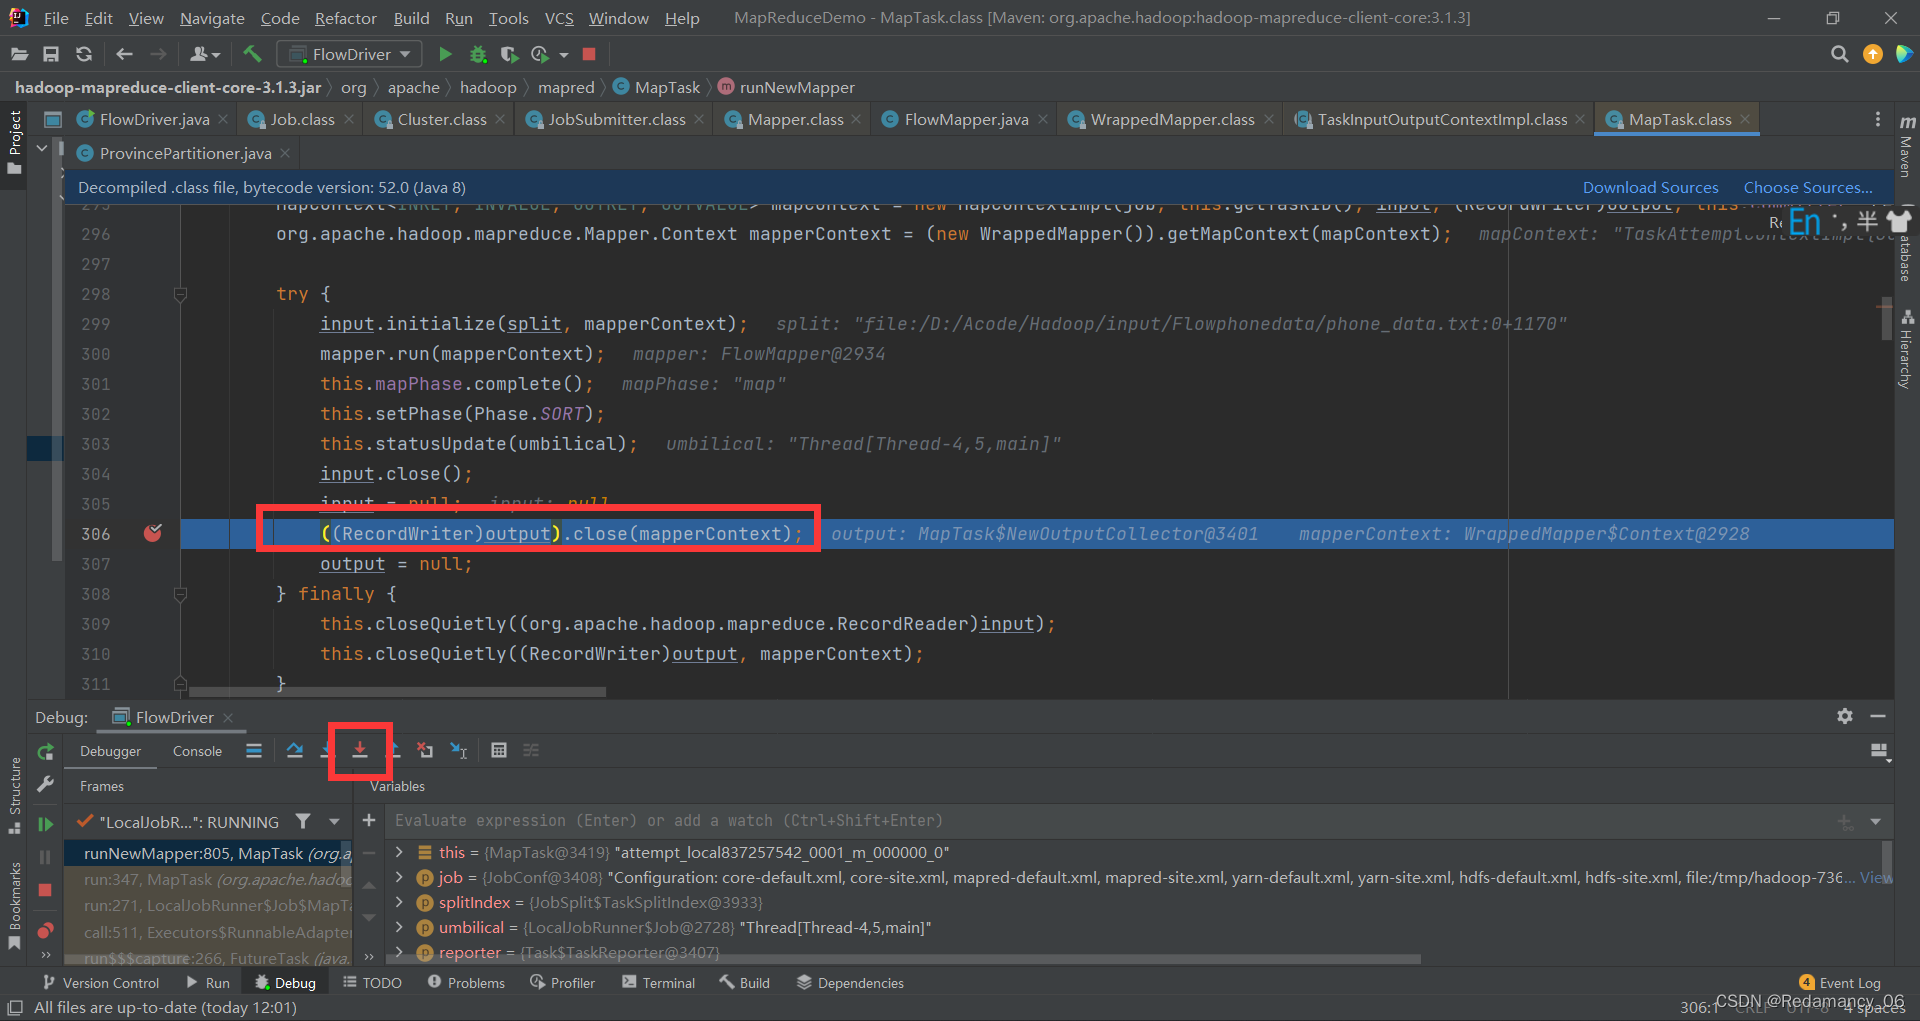Expand the 'this' variable node

click(399, 852)
